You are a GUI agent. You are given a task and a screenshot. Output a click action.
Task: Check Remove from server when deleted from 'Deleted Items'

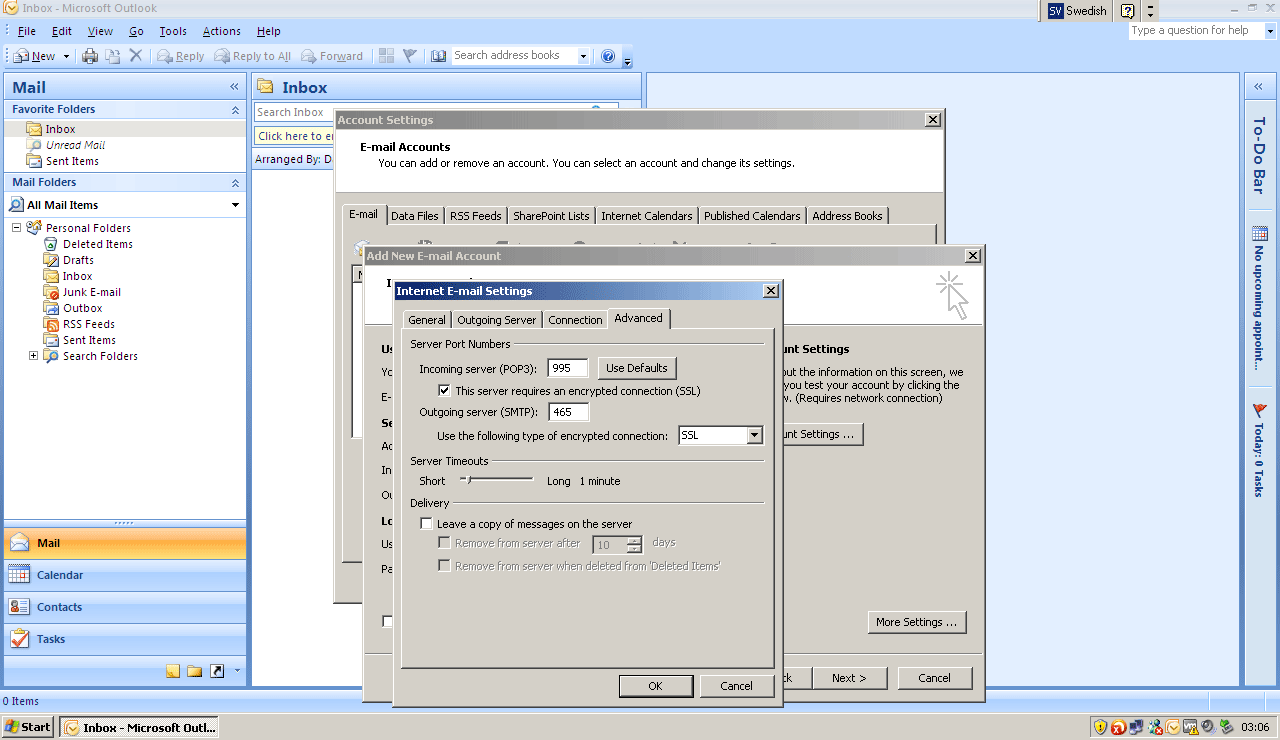[x=445, y=566]
